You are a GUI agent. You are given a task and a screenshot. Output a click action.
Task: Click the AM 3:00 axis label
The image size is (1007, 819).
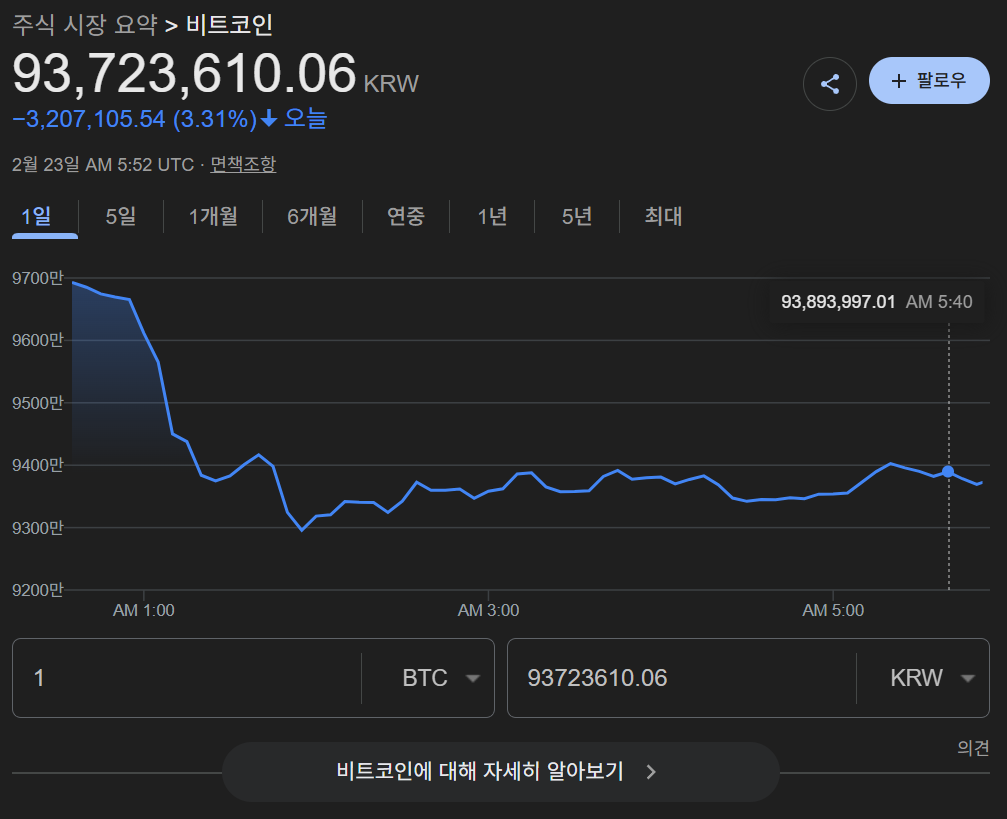pos(488,610)
